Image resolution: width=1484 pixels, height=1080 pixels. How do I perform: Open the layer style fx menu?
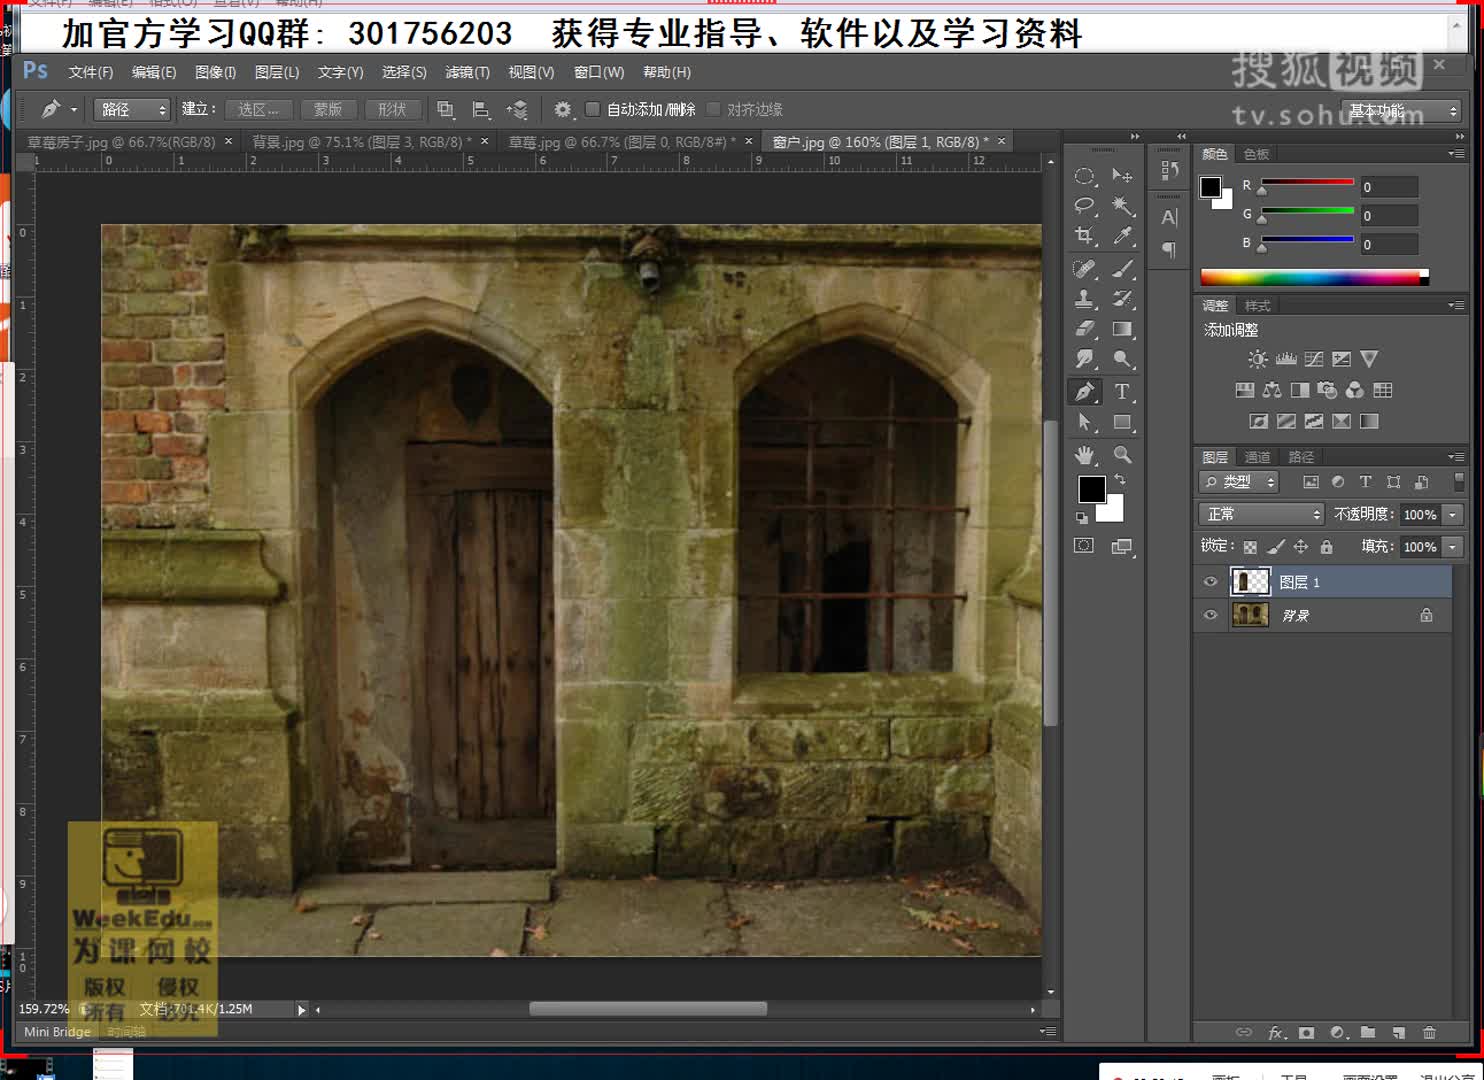[1276, 1032]
